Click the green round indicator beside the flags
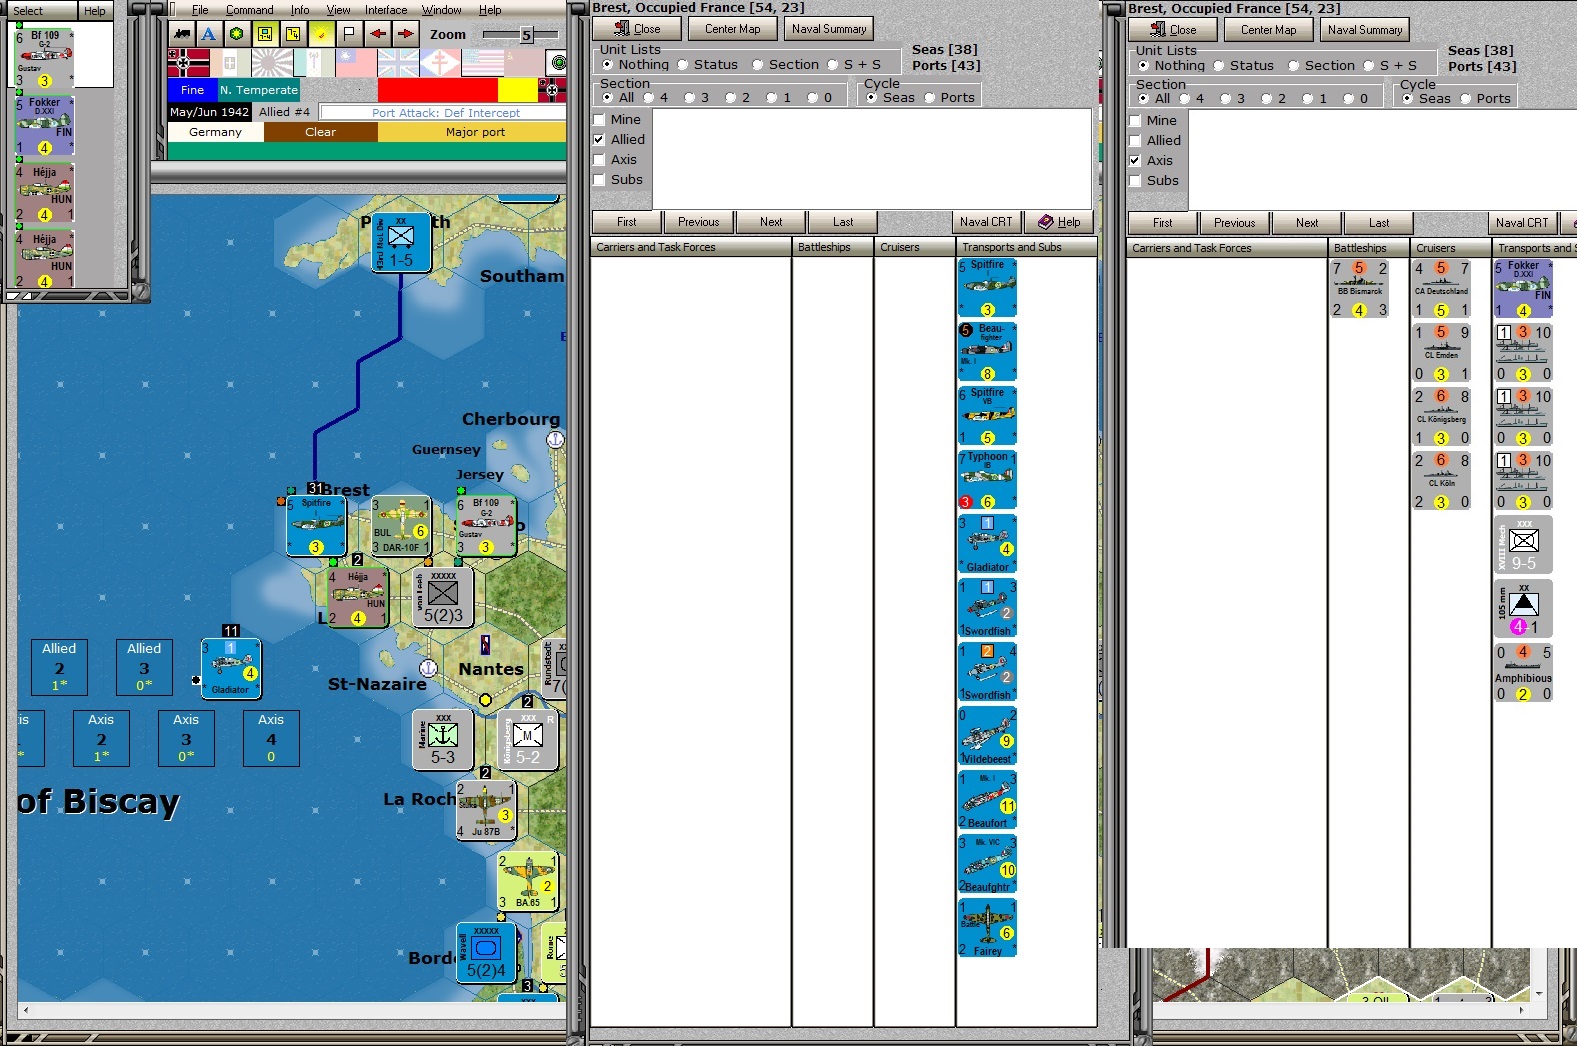This screenshot has width=1577, height=1046. pyautogui.click(x=558, y=63)
